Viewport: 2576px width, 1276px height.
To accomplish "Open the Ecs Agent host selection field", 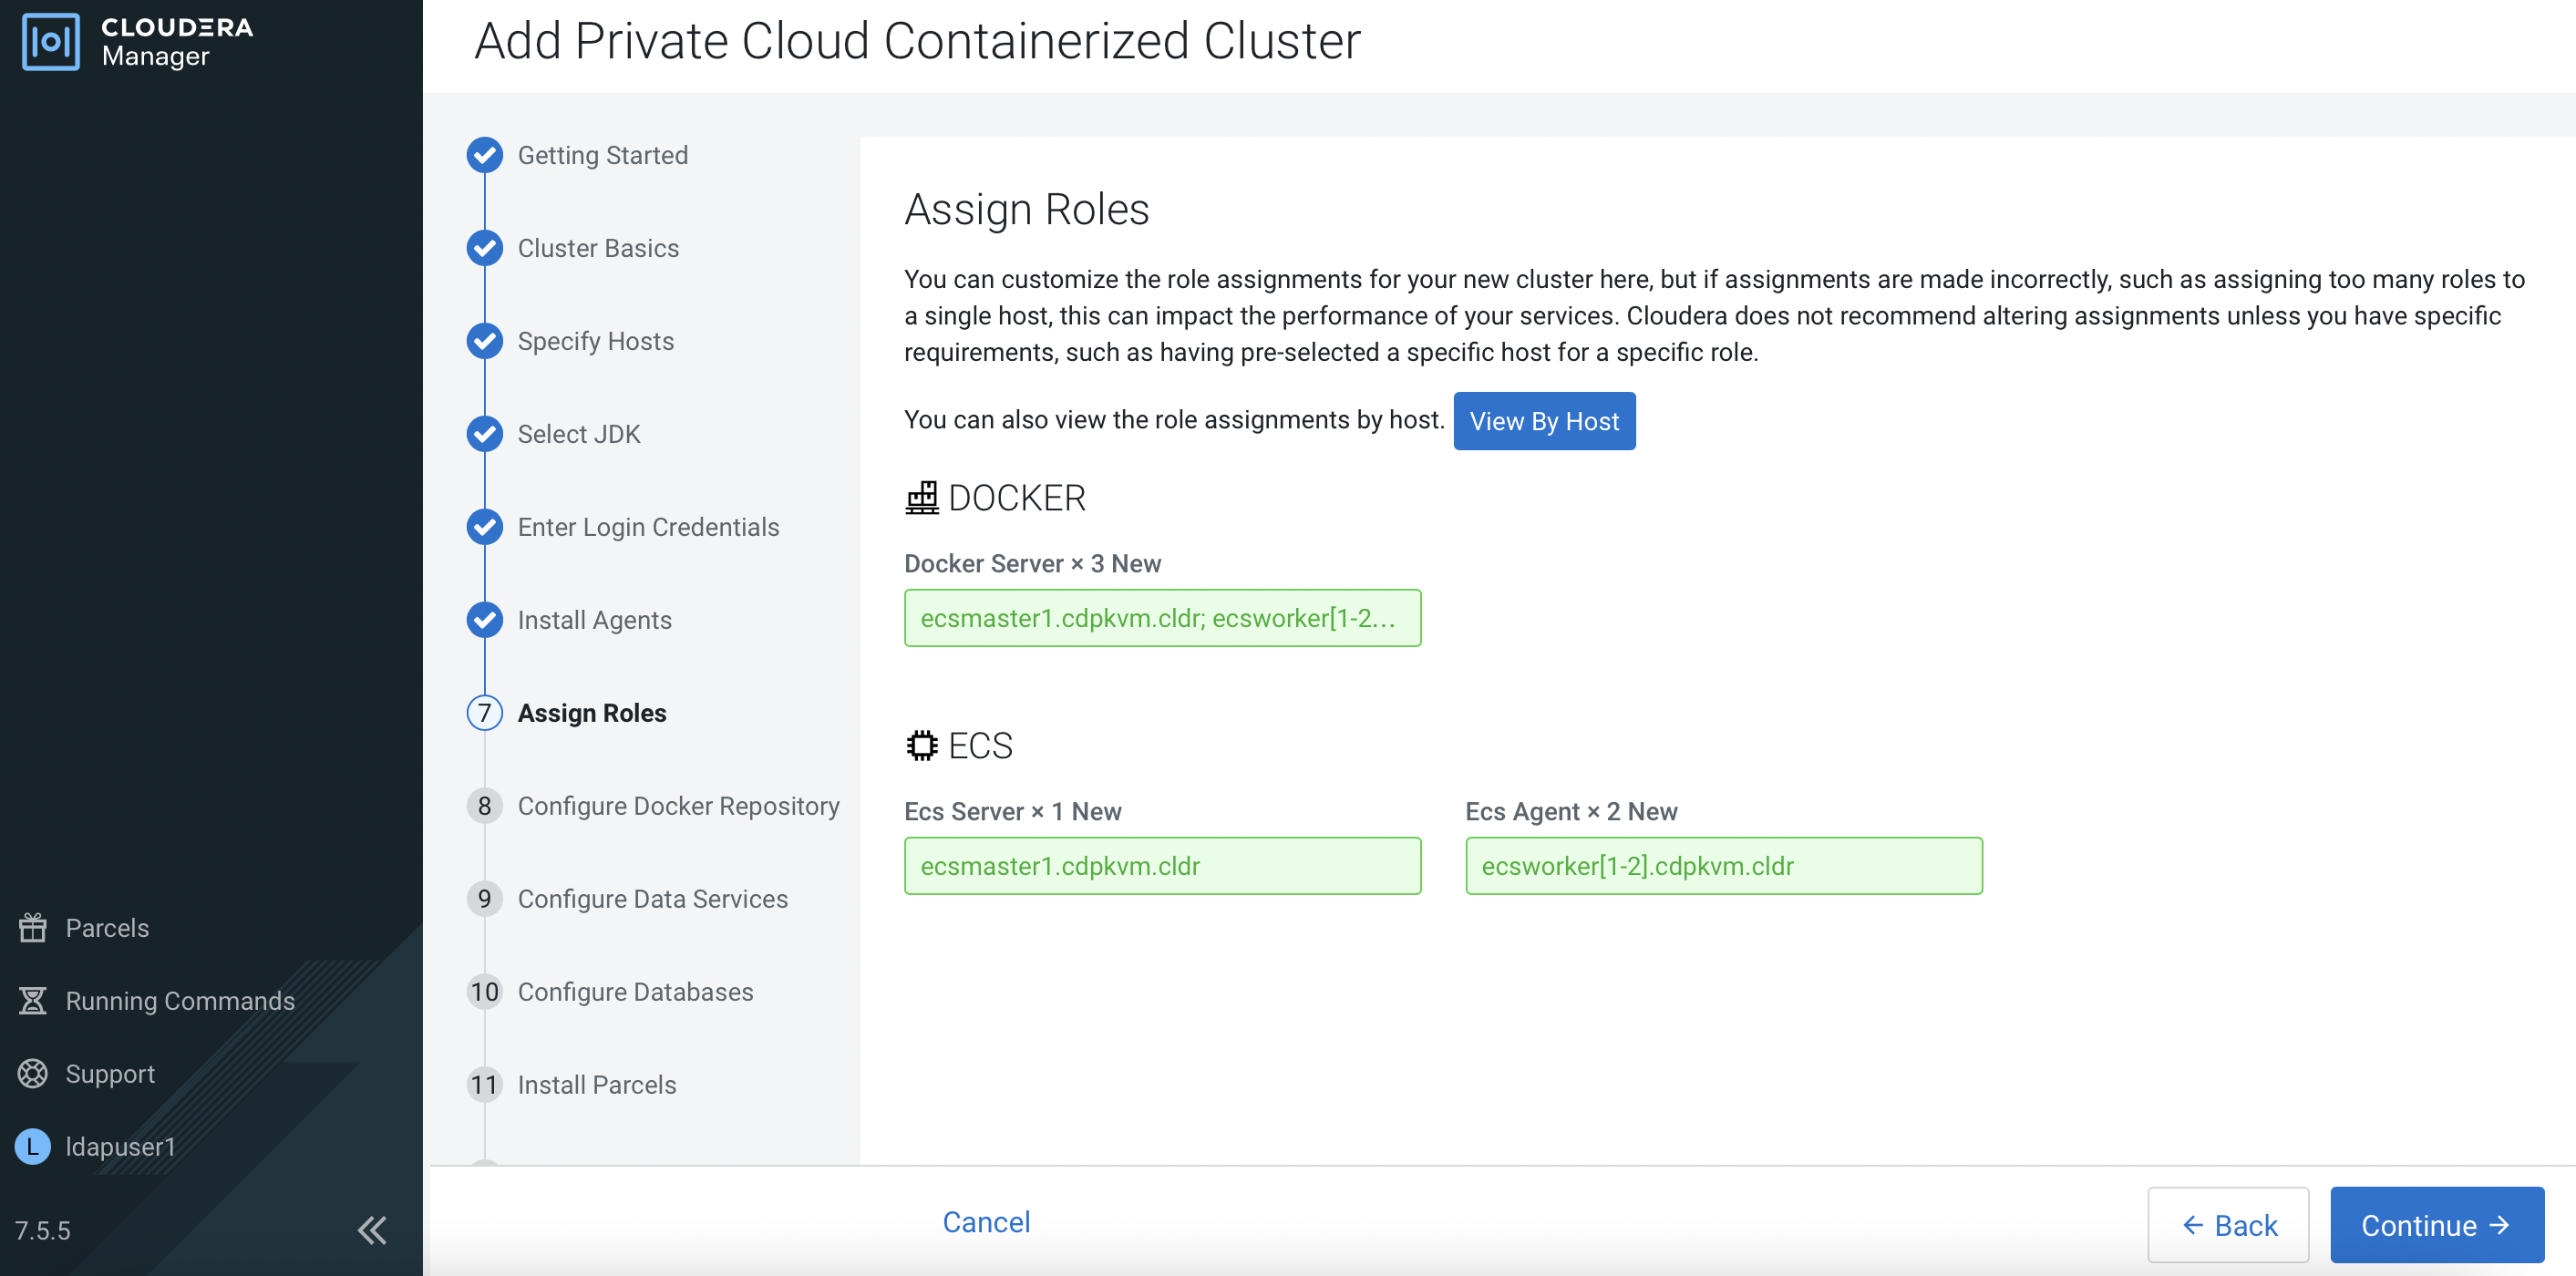I will click(x=1723, y=866).
